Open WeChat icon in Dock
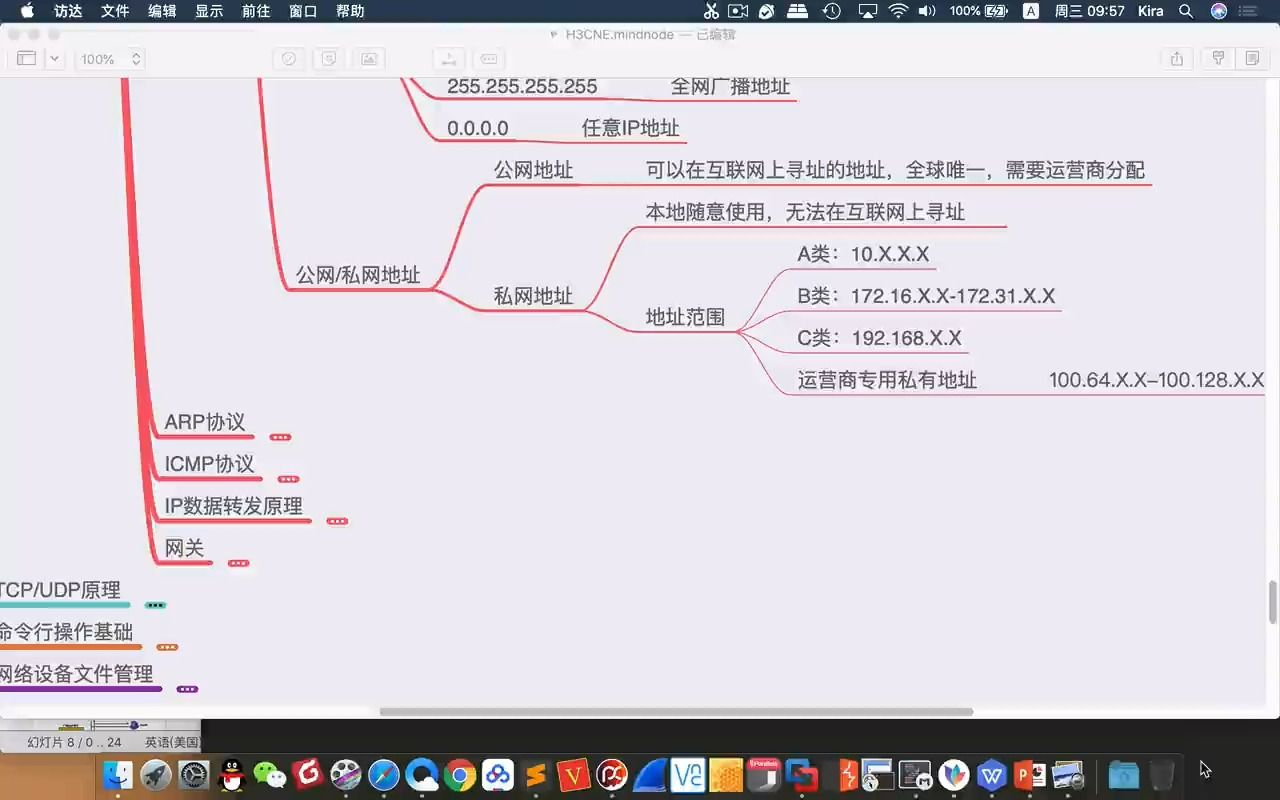1280x800 pixels. 270,775
